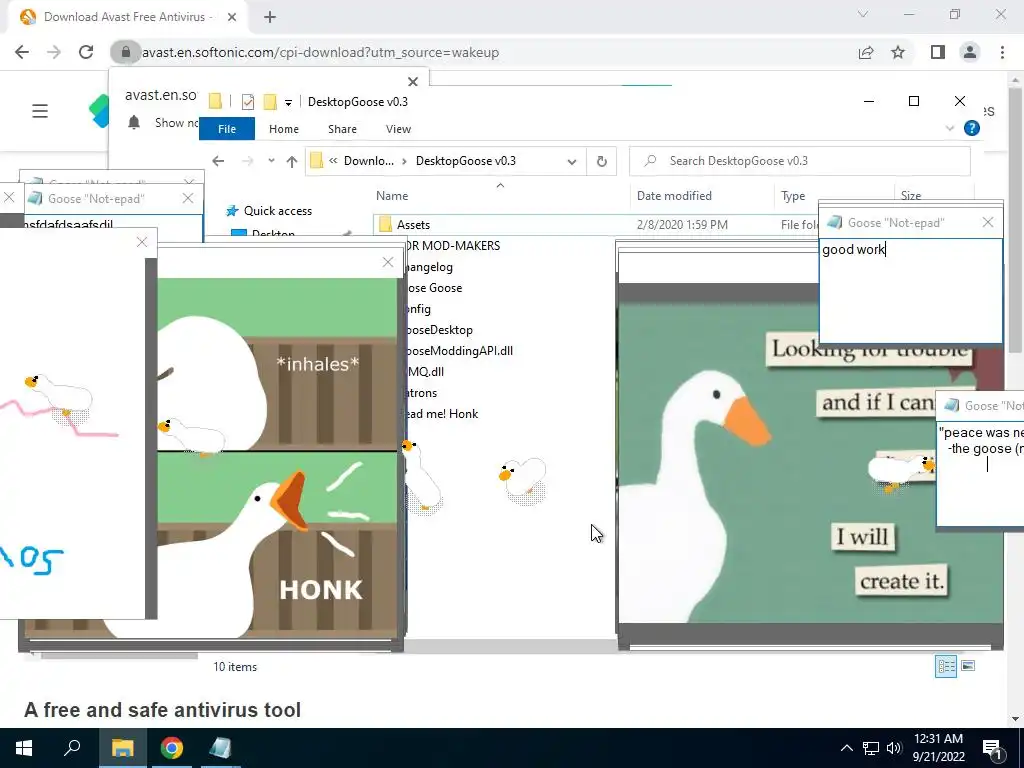
Task: Sort files by Type column
Action: 793,196
